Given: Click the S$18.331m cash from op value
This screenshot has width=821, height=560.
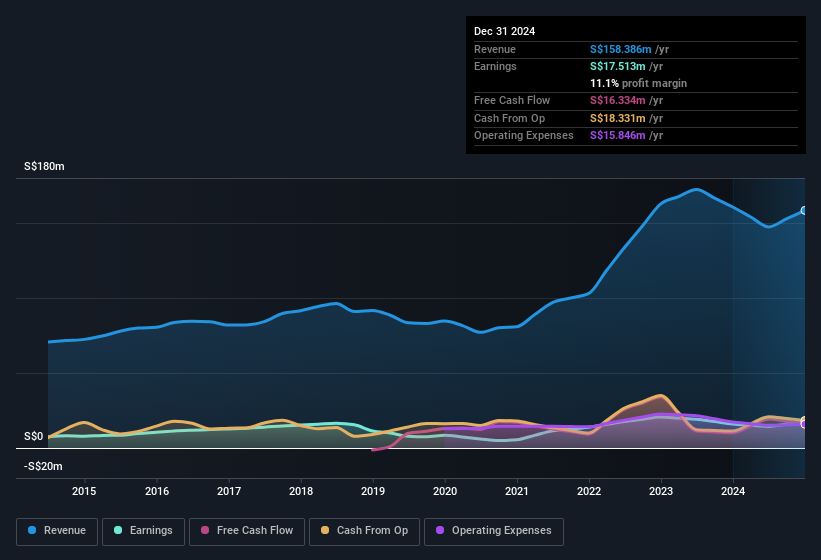Looking at the screenshot, I should [x=617, y=118].
